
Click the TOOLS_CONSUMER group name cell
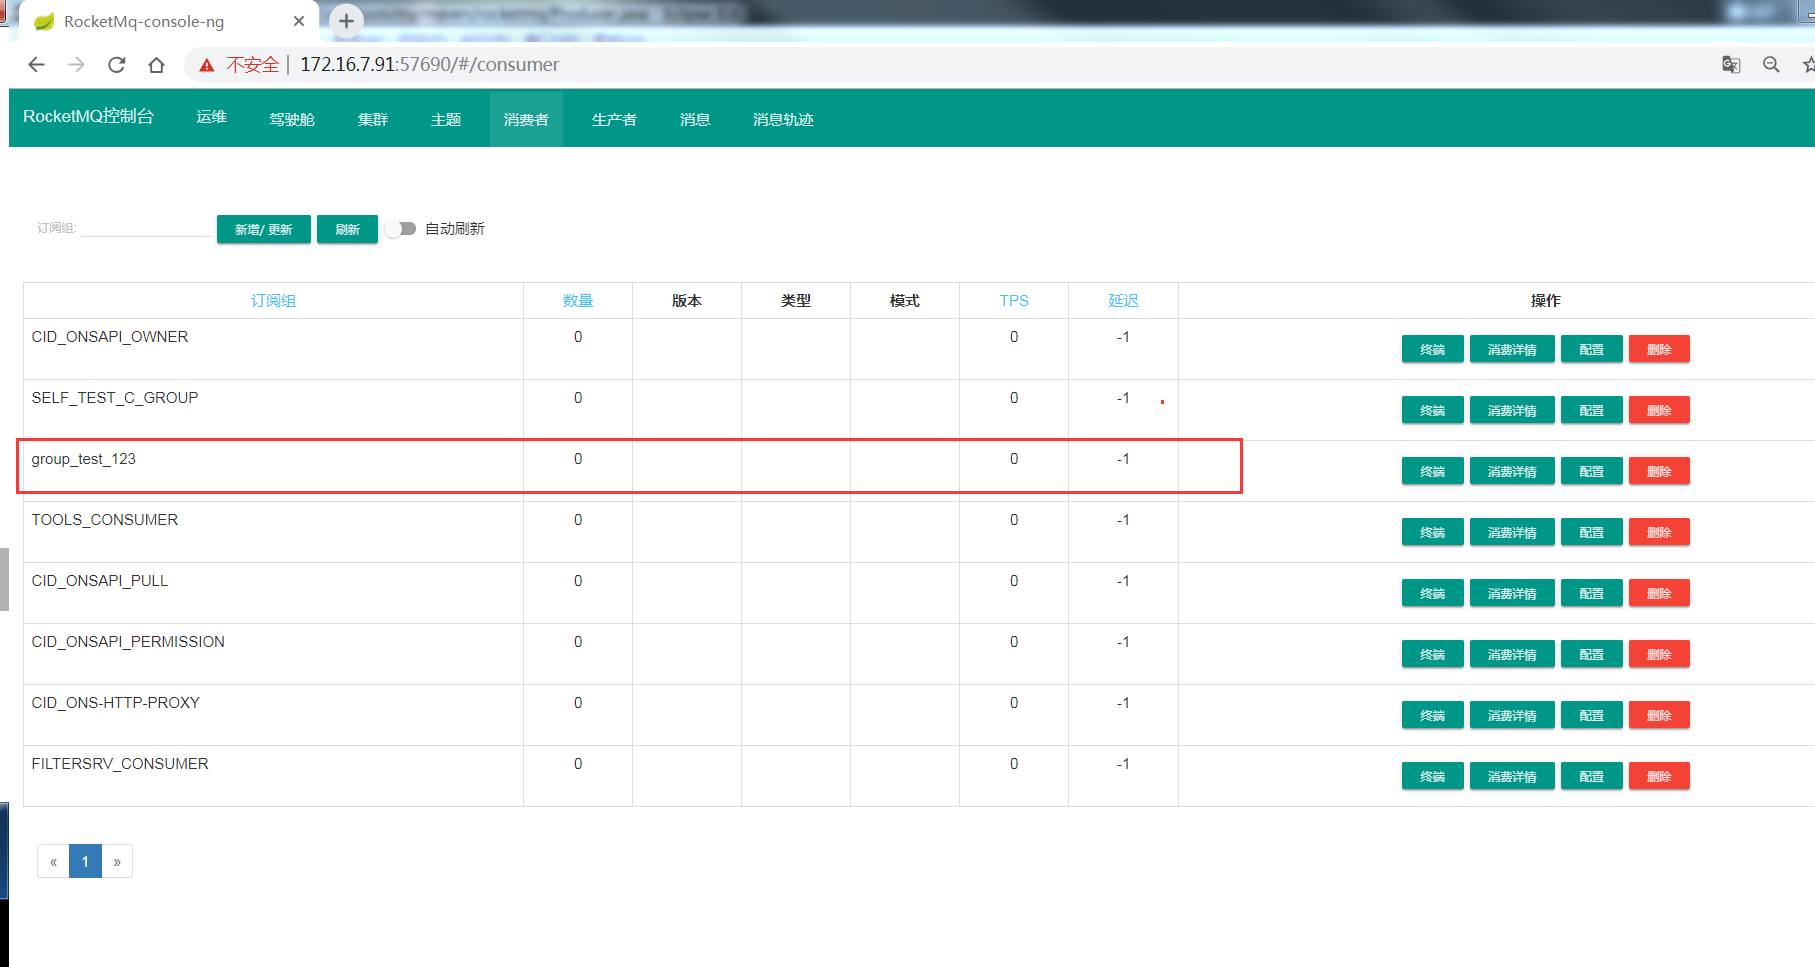point(273,532)
